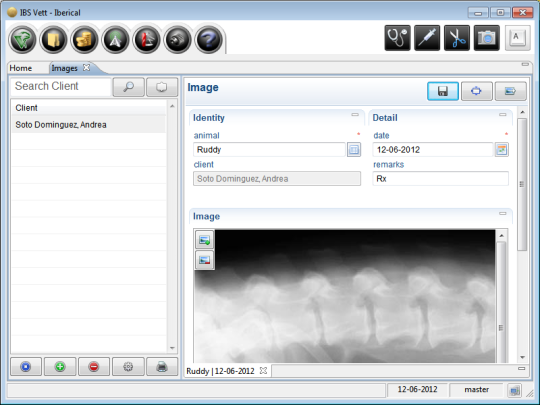Click the image viewer scrollbar thumb
The height and width of the screenshot is (405, 540).
[501, 303]
